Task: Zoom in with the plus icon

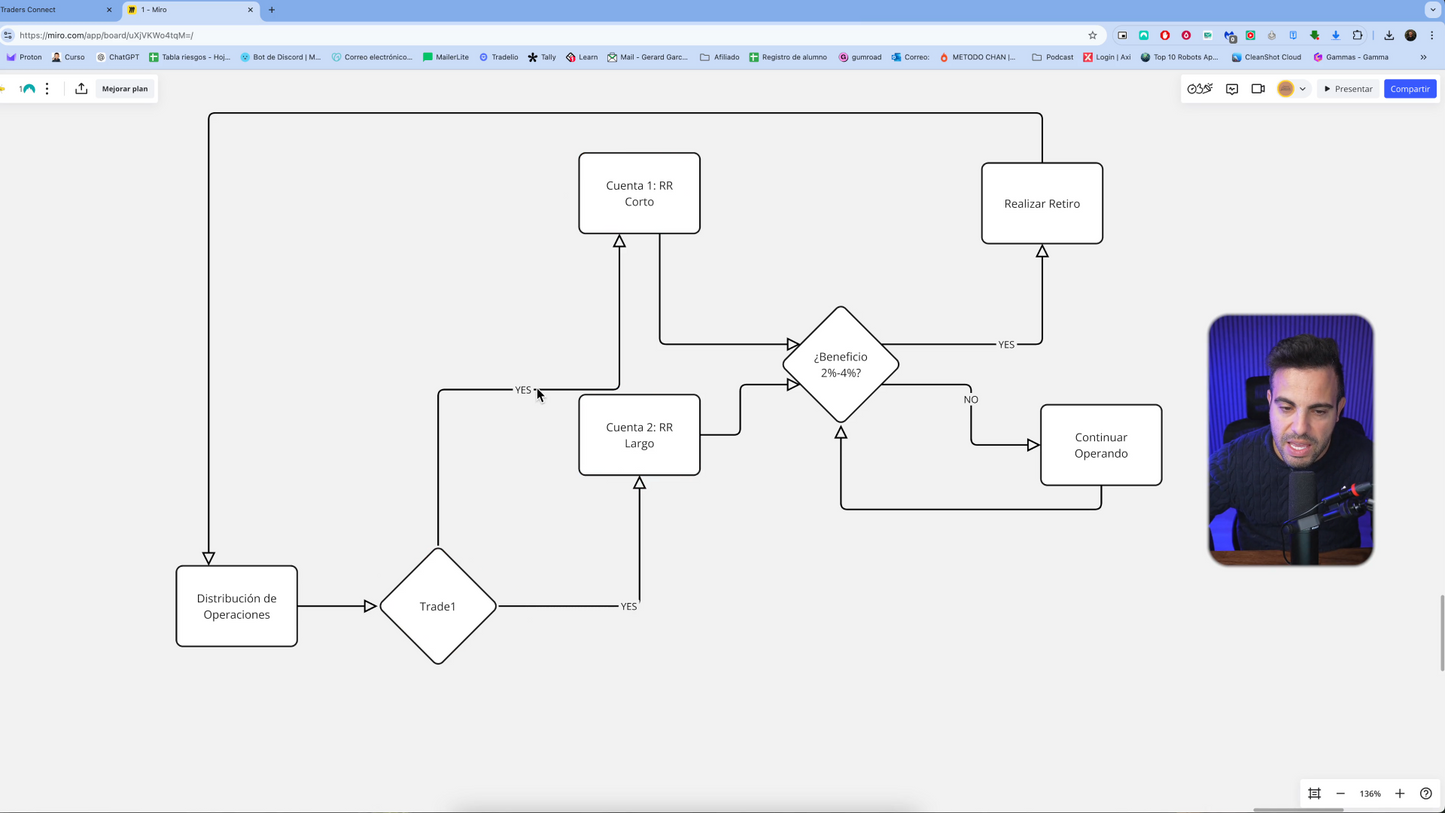Action: 1400,793
